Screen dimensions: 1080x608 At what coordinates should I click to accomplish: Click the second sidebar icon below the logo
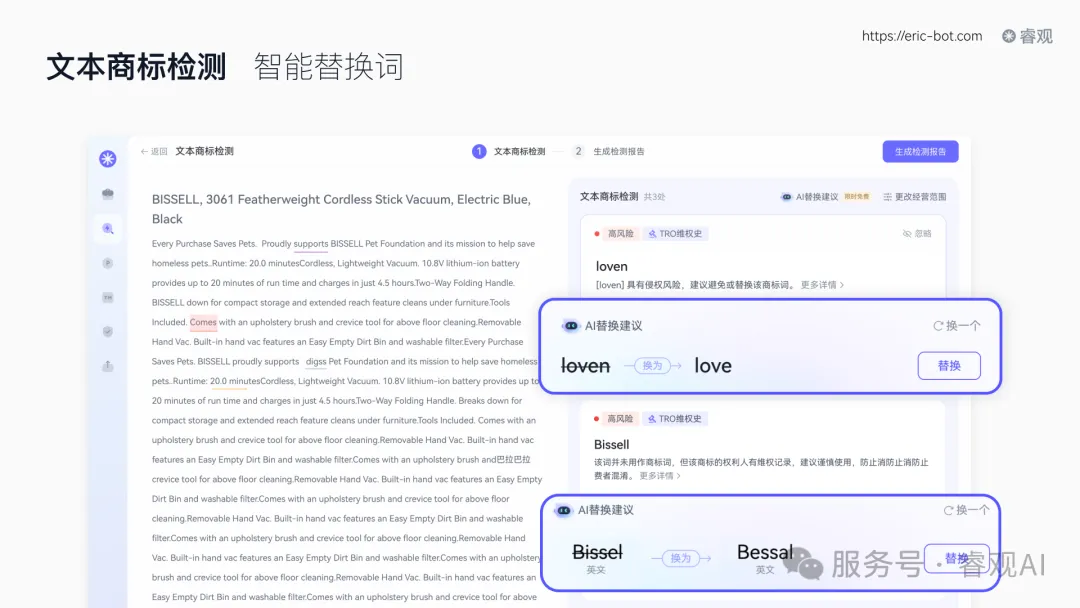pyautogui.click(x=108, y=193)
